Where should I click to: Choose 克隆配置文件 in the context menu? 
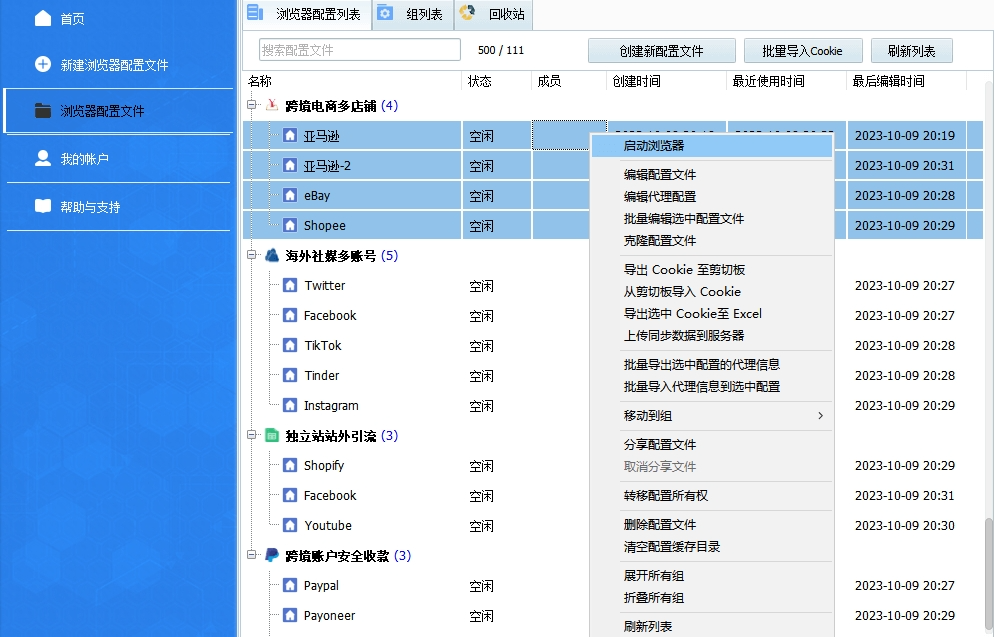click(661, 240)
